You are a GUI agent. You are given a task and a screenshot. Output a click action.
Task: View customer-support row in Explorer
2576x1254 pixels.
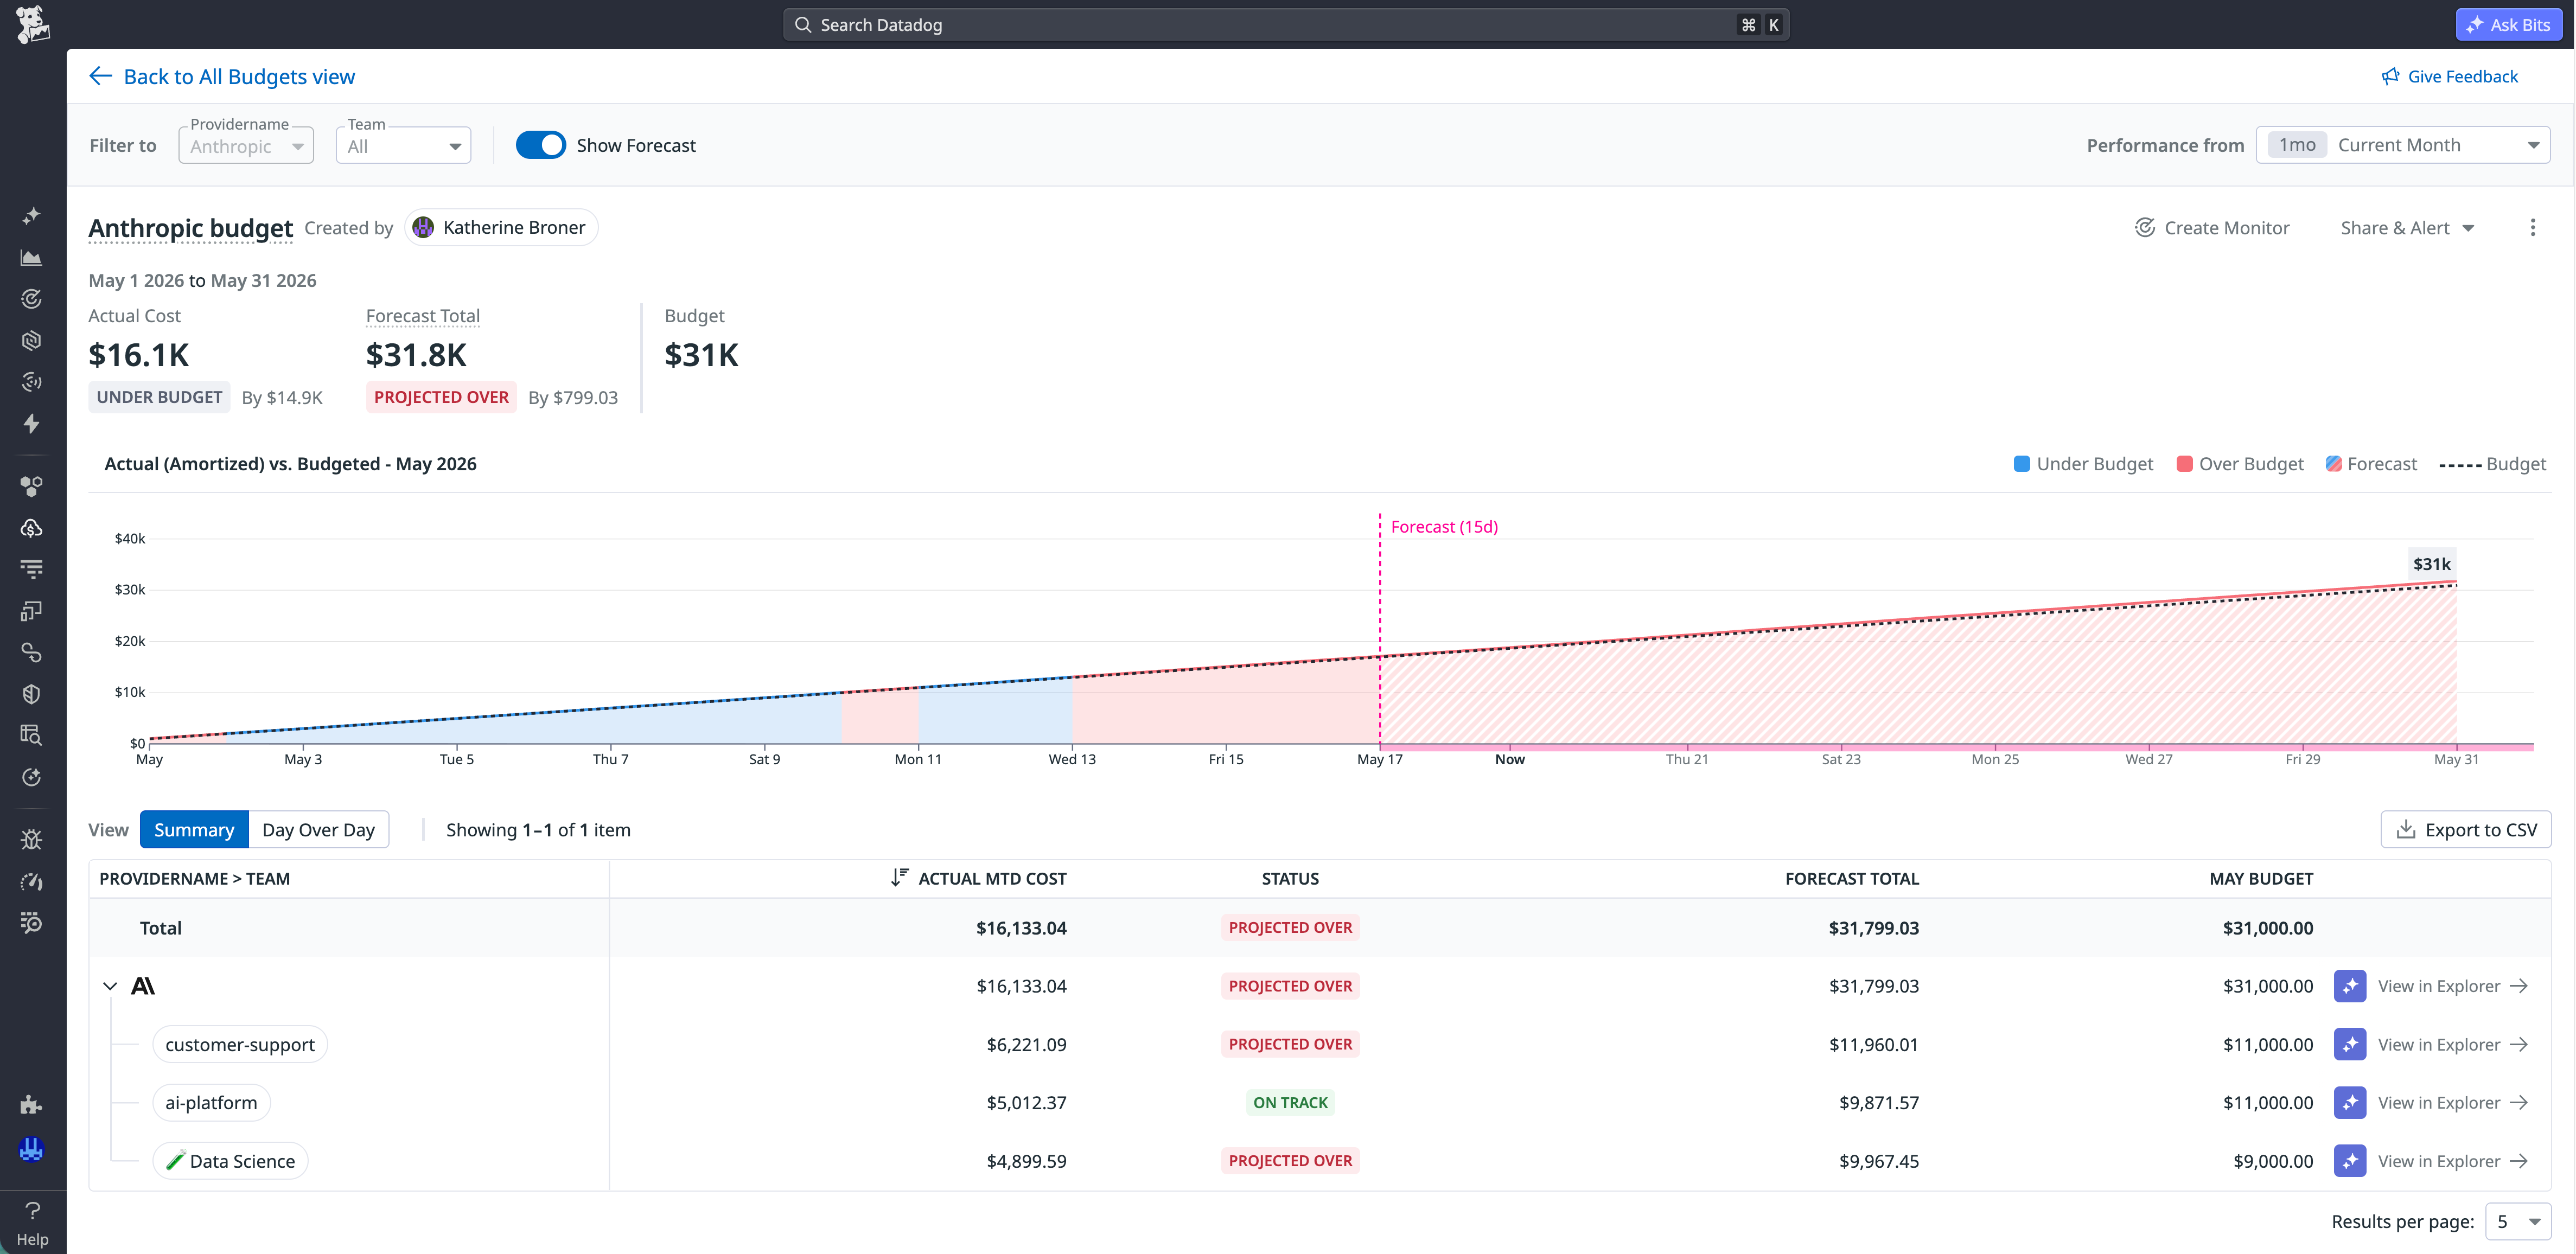click(2454, 1045)
